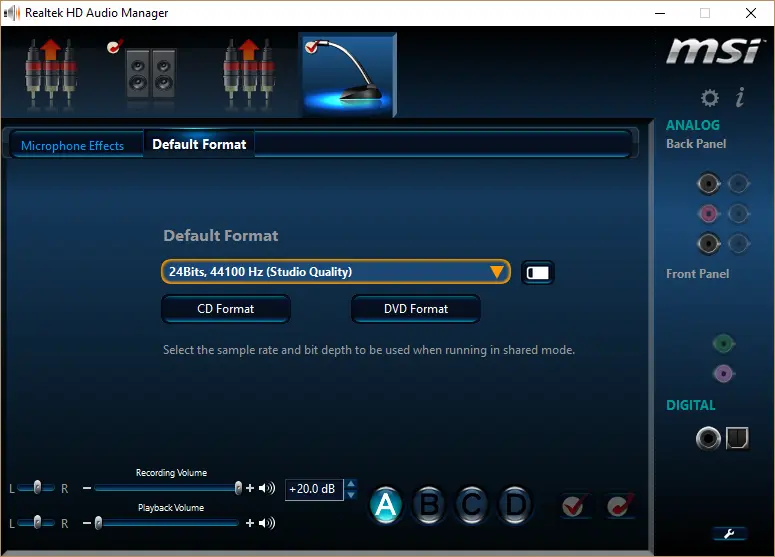775x557 pixels.
Task: Click the green Front Panel jack
Action: click(724, 343)
